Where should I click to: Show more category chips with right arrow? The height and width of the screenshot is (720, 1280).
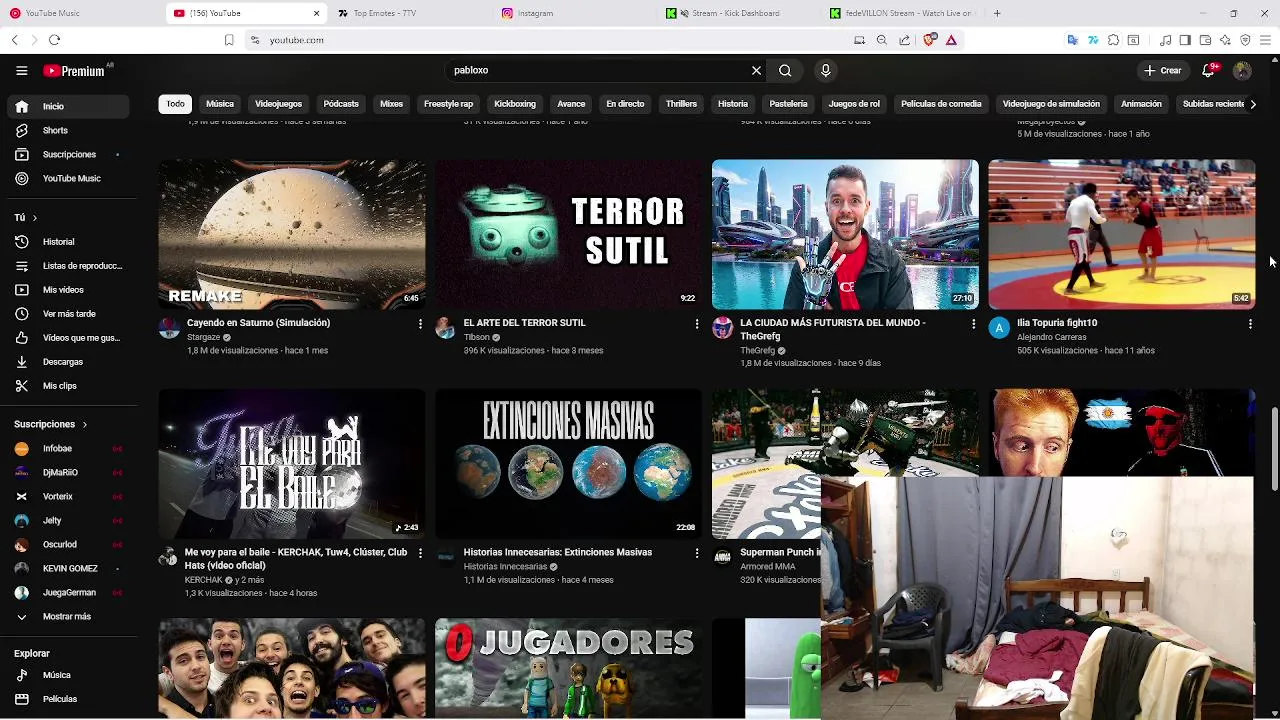pos(1252,104)
